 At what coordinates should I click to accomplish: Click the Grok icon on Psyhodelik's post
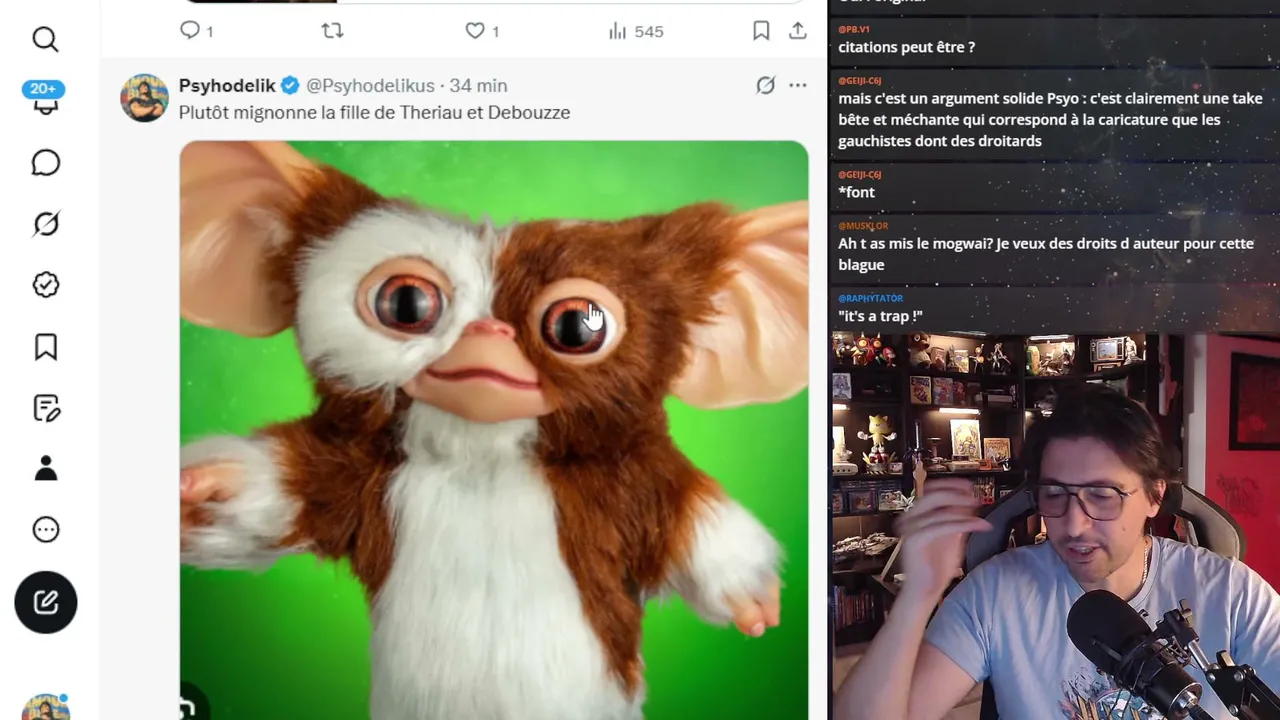tap(765, 86)
